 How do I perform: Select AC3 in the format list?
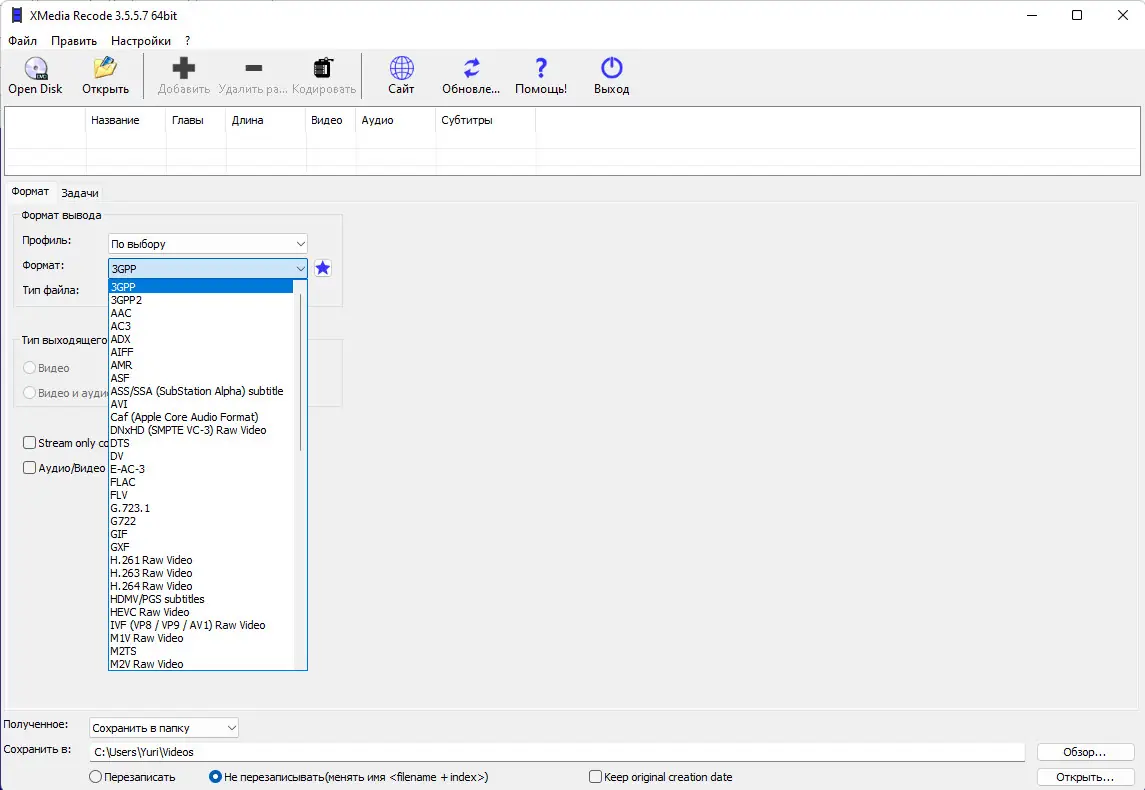pyautogui.click(x=201, y=326)
